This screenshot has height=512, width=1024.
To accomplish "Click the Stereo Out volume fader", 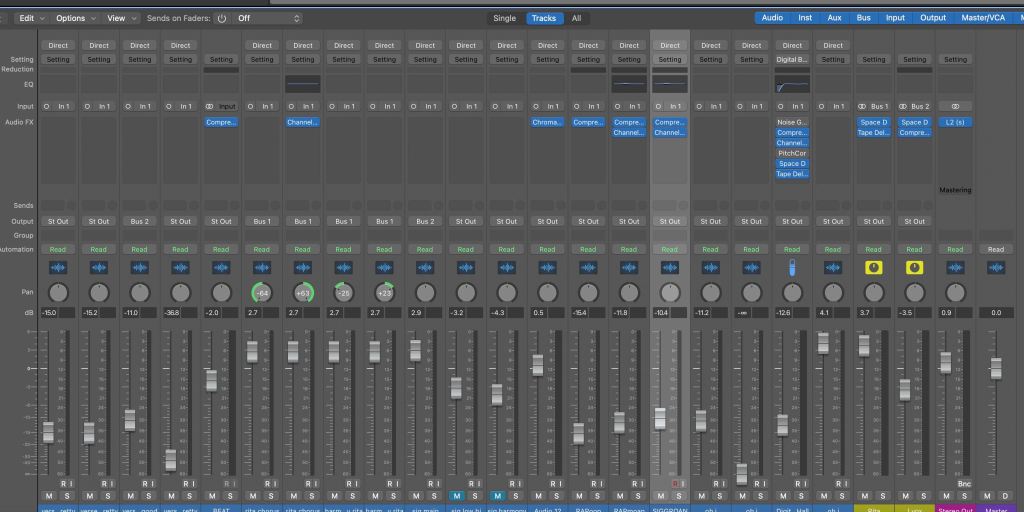I will click(x=945, y=363).
